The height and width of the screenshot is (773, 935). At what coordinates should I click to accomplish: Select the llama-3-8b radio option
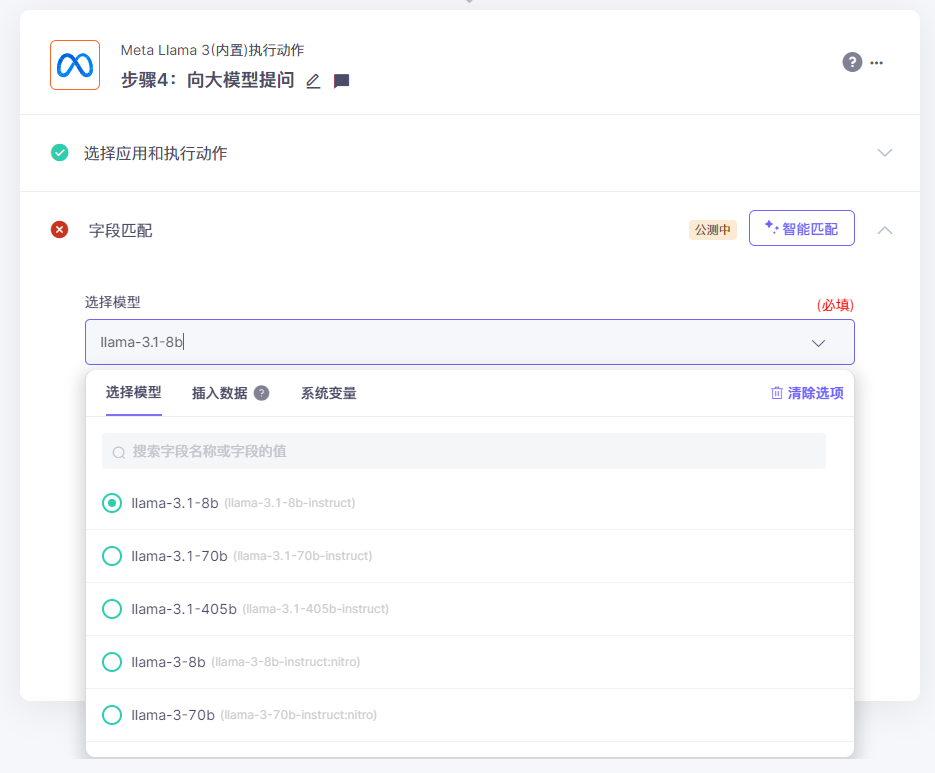pyautogui.click(x=112, y=662)
